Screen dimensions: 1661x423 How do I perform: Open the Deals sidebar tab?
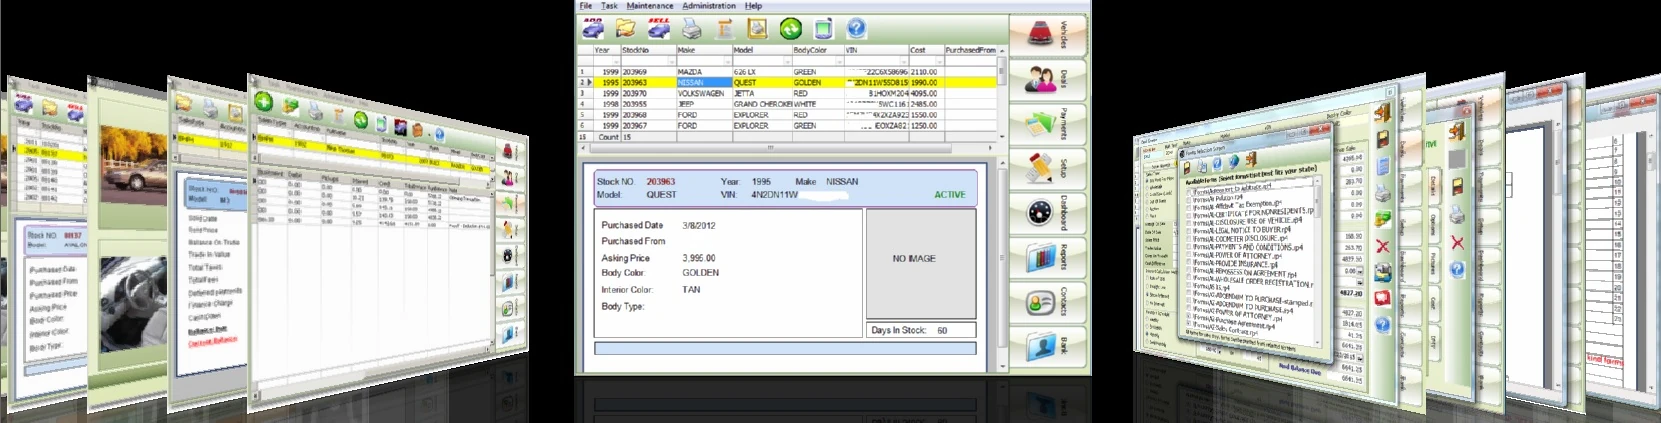tap(1047, 79)
